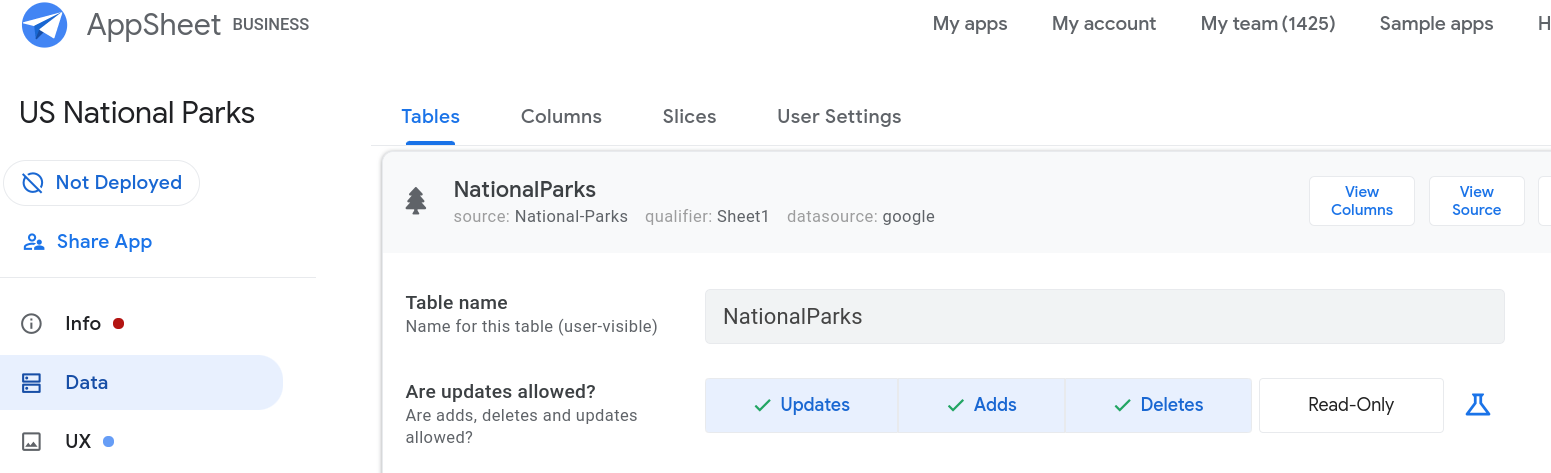Switch to the Columns tab

(561, 117)
